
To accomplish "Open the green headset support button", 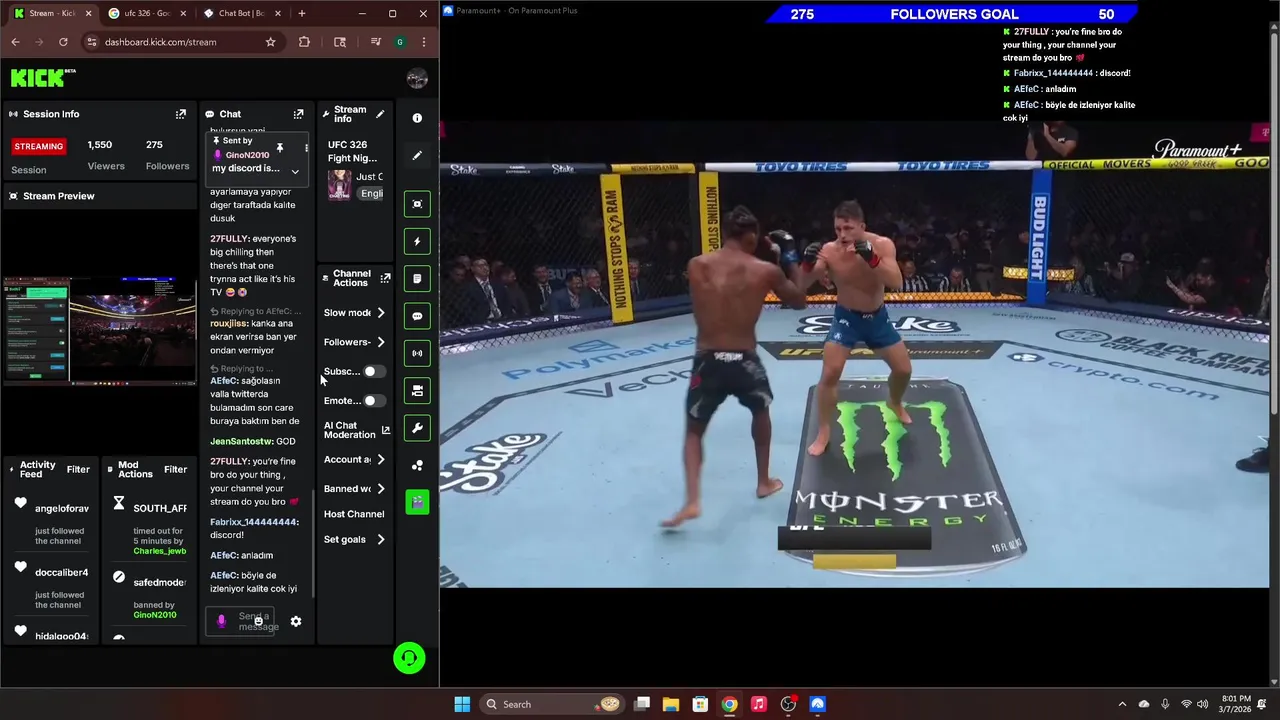I will (x=409, y=657).
